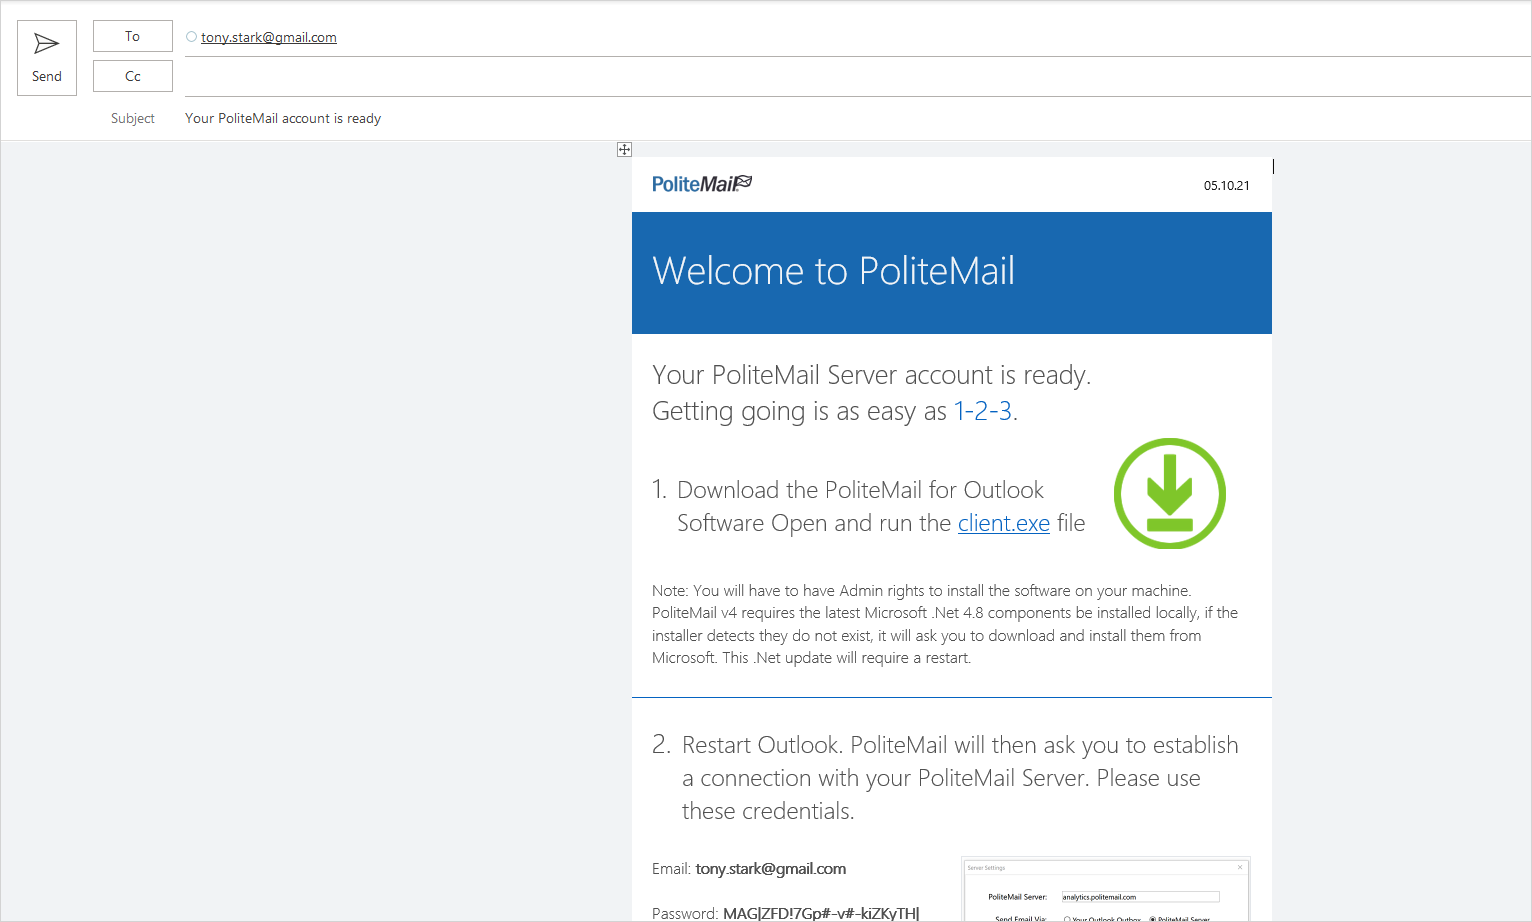The height and width of the screenshot is (922, 1532).
Task: Click the presence circle beside tony.stark@gmail.com
Action: [x=191, y=37]
